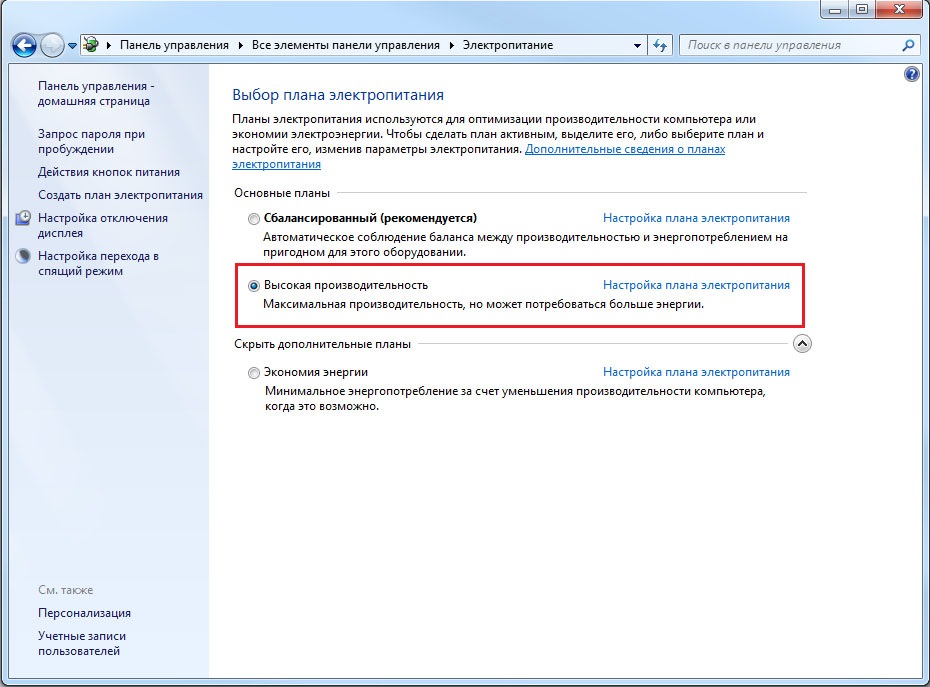Expand the arrow before Панель управления breadcrumb

point(109,45)
